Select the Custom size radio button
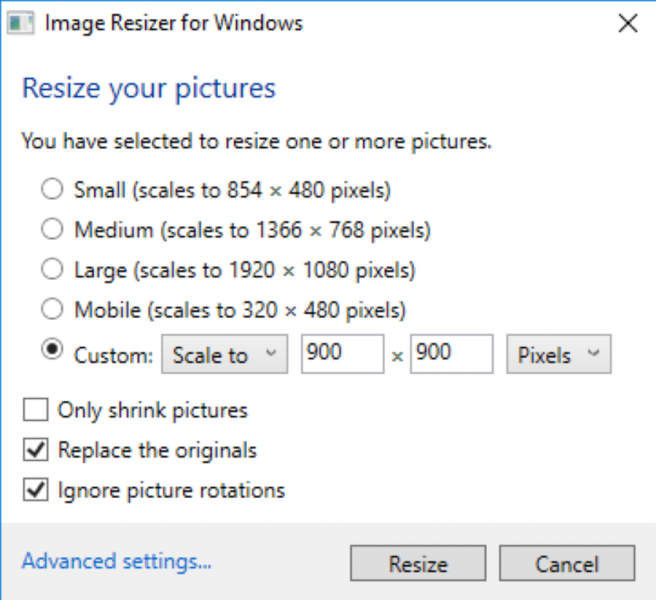Screen dimensions: 656x600 click(x=51, y=350)
